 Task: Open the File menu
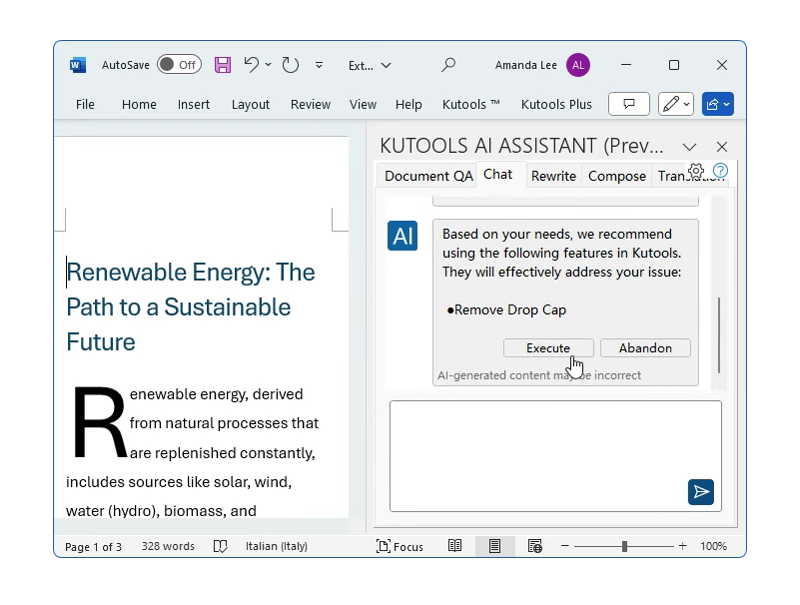(x=85, y=104)
